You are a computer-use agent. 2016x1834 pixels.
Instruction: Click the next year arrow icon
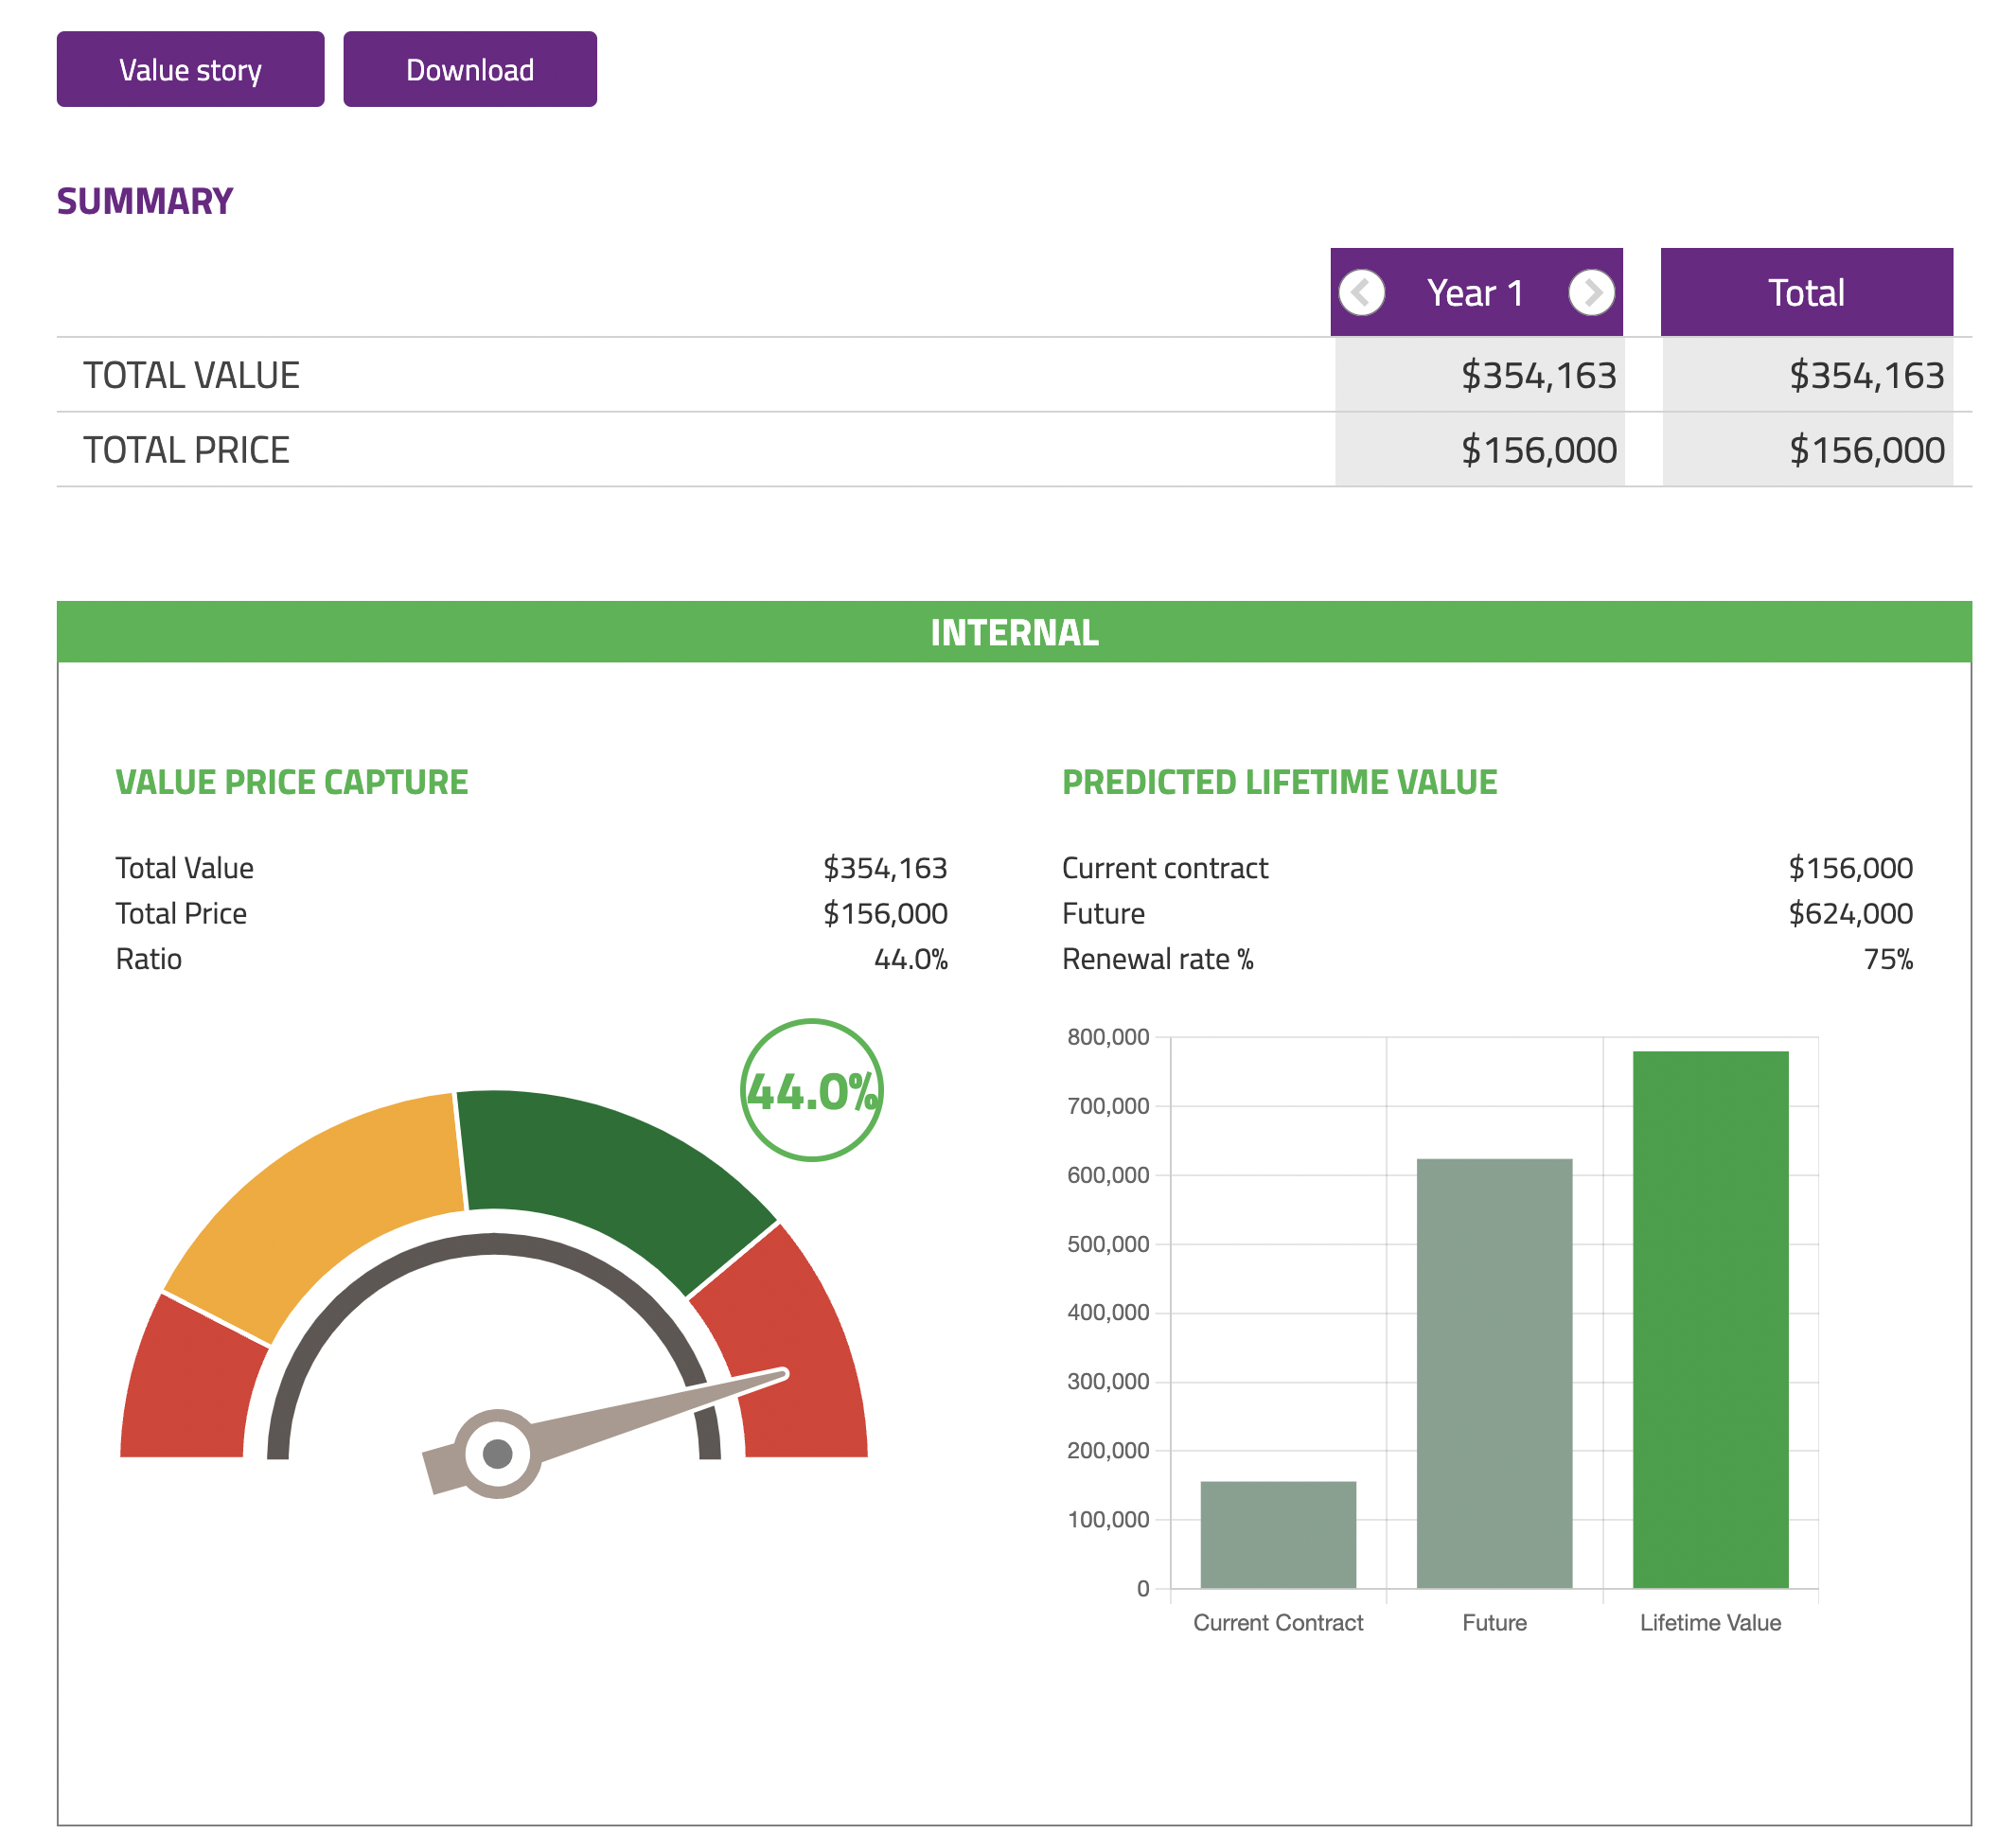pos(1590,293)
